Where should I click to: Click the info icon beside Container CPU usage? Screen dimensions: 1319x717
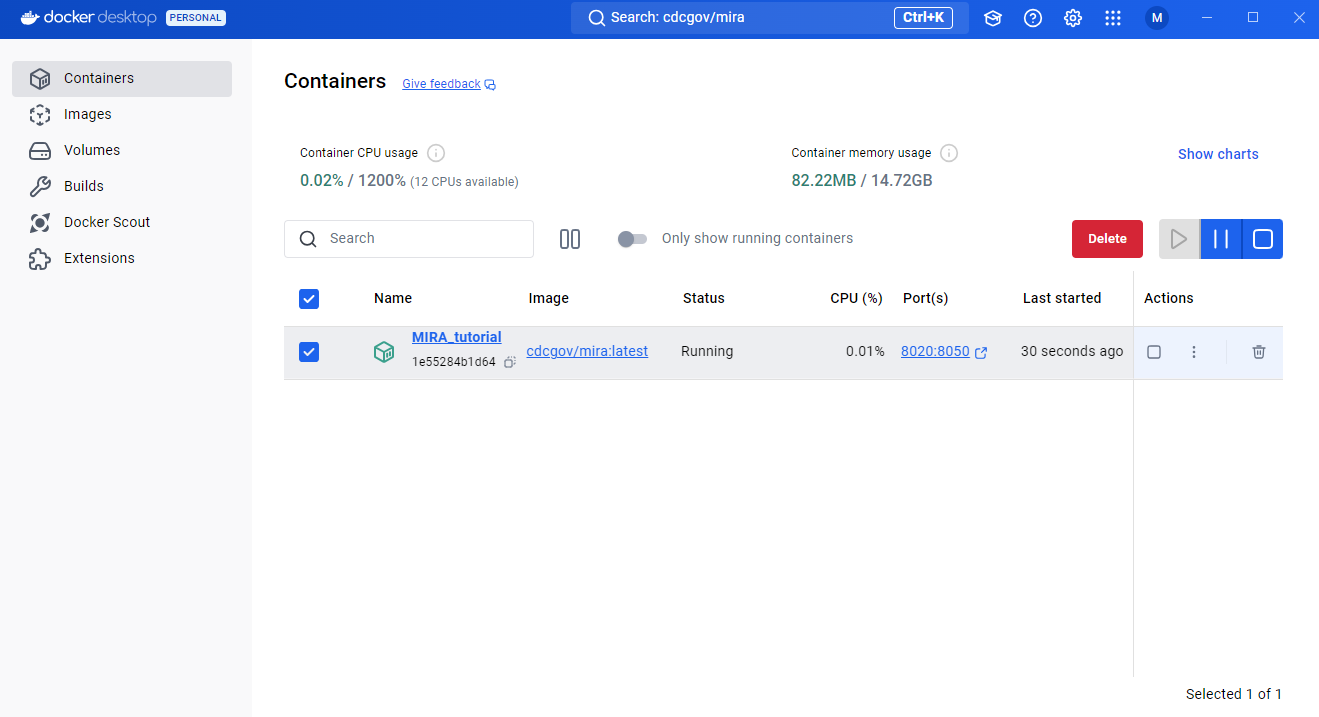tap(436, 153)
